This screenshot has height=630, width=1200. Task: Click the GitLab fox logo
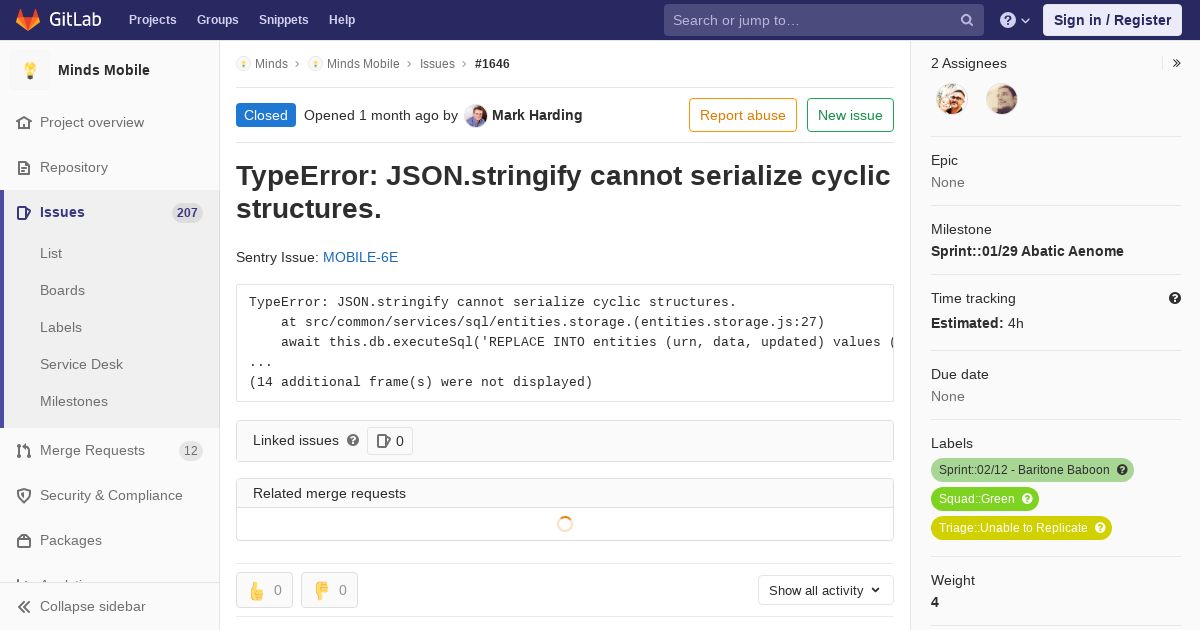29,20
